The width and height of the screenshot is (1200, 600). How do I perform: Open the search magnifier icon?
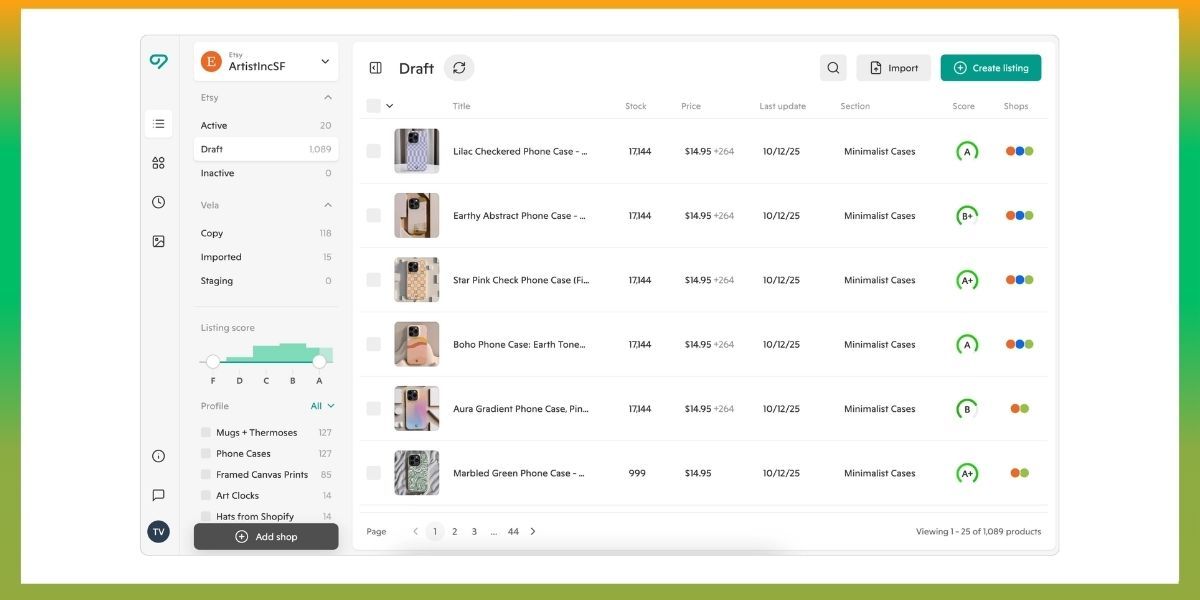[x=833, y=68]
